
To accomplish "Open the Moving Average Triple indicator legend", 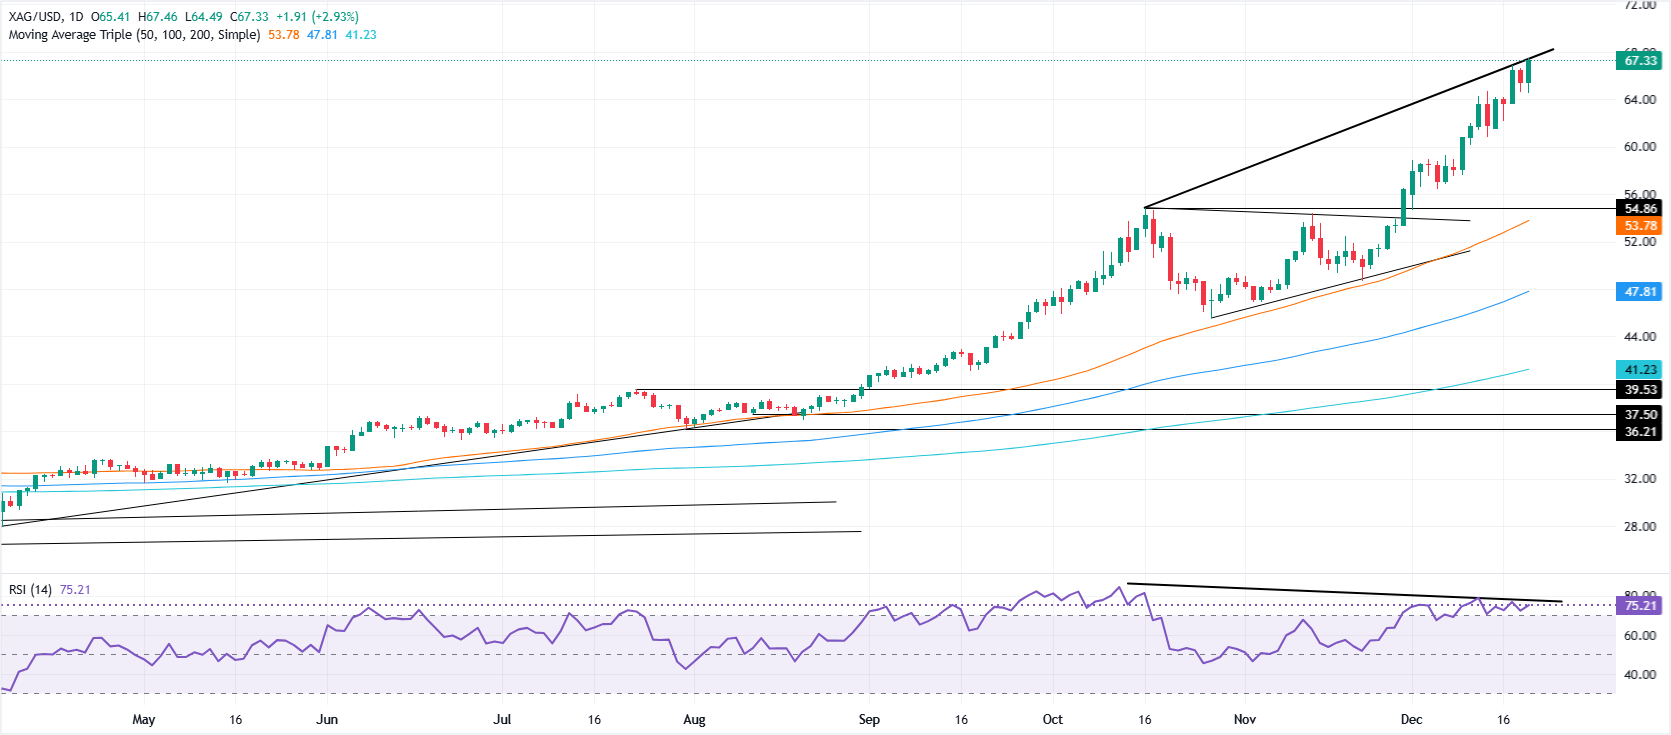I will [x=134, y=35].
